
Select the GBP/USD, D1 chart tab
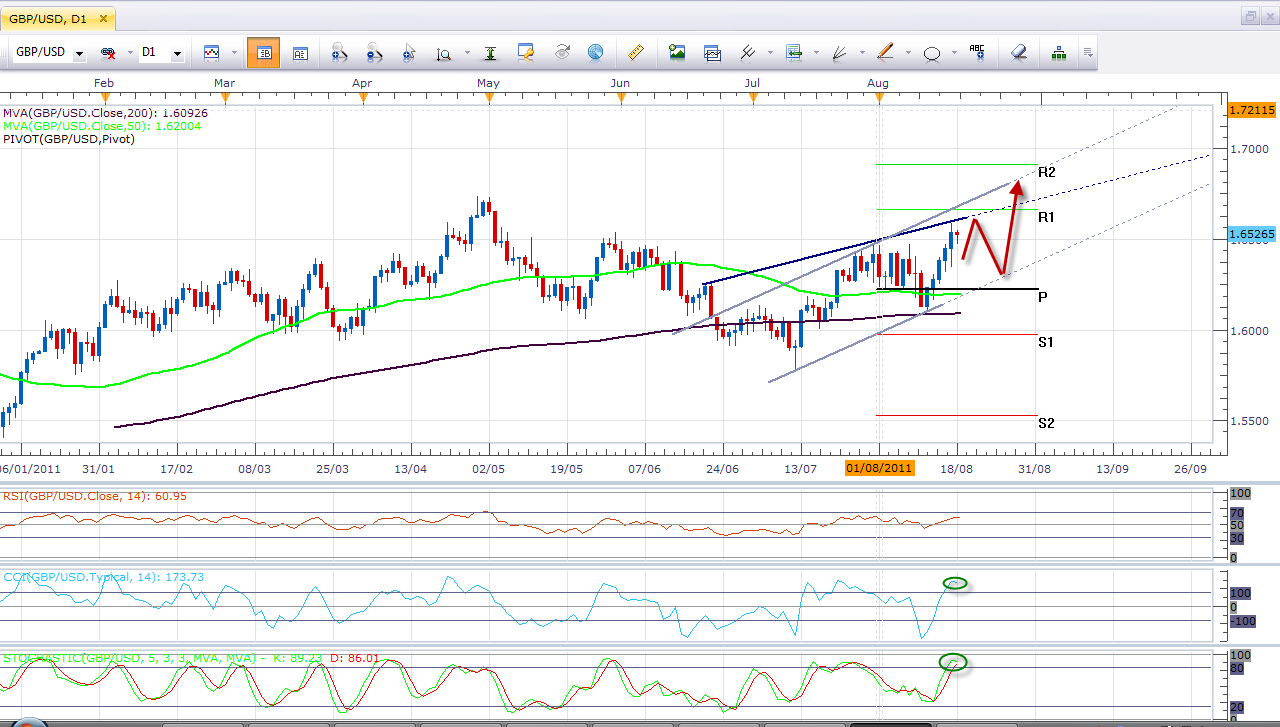58,17
